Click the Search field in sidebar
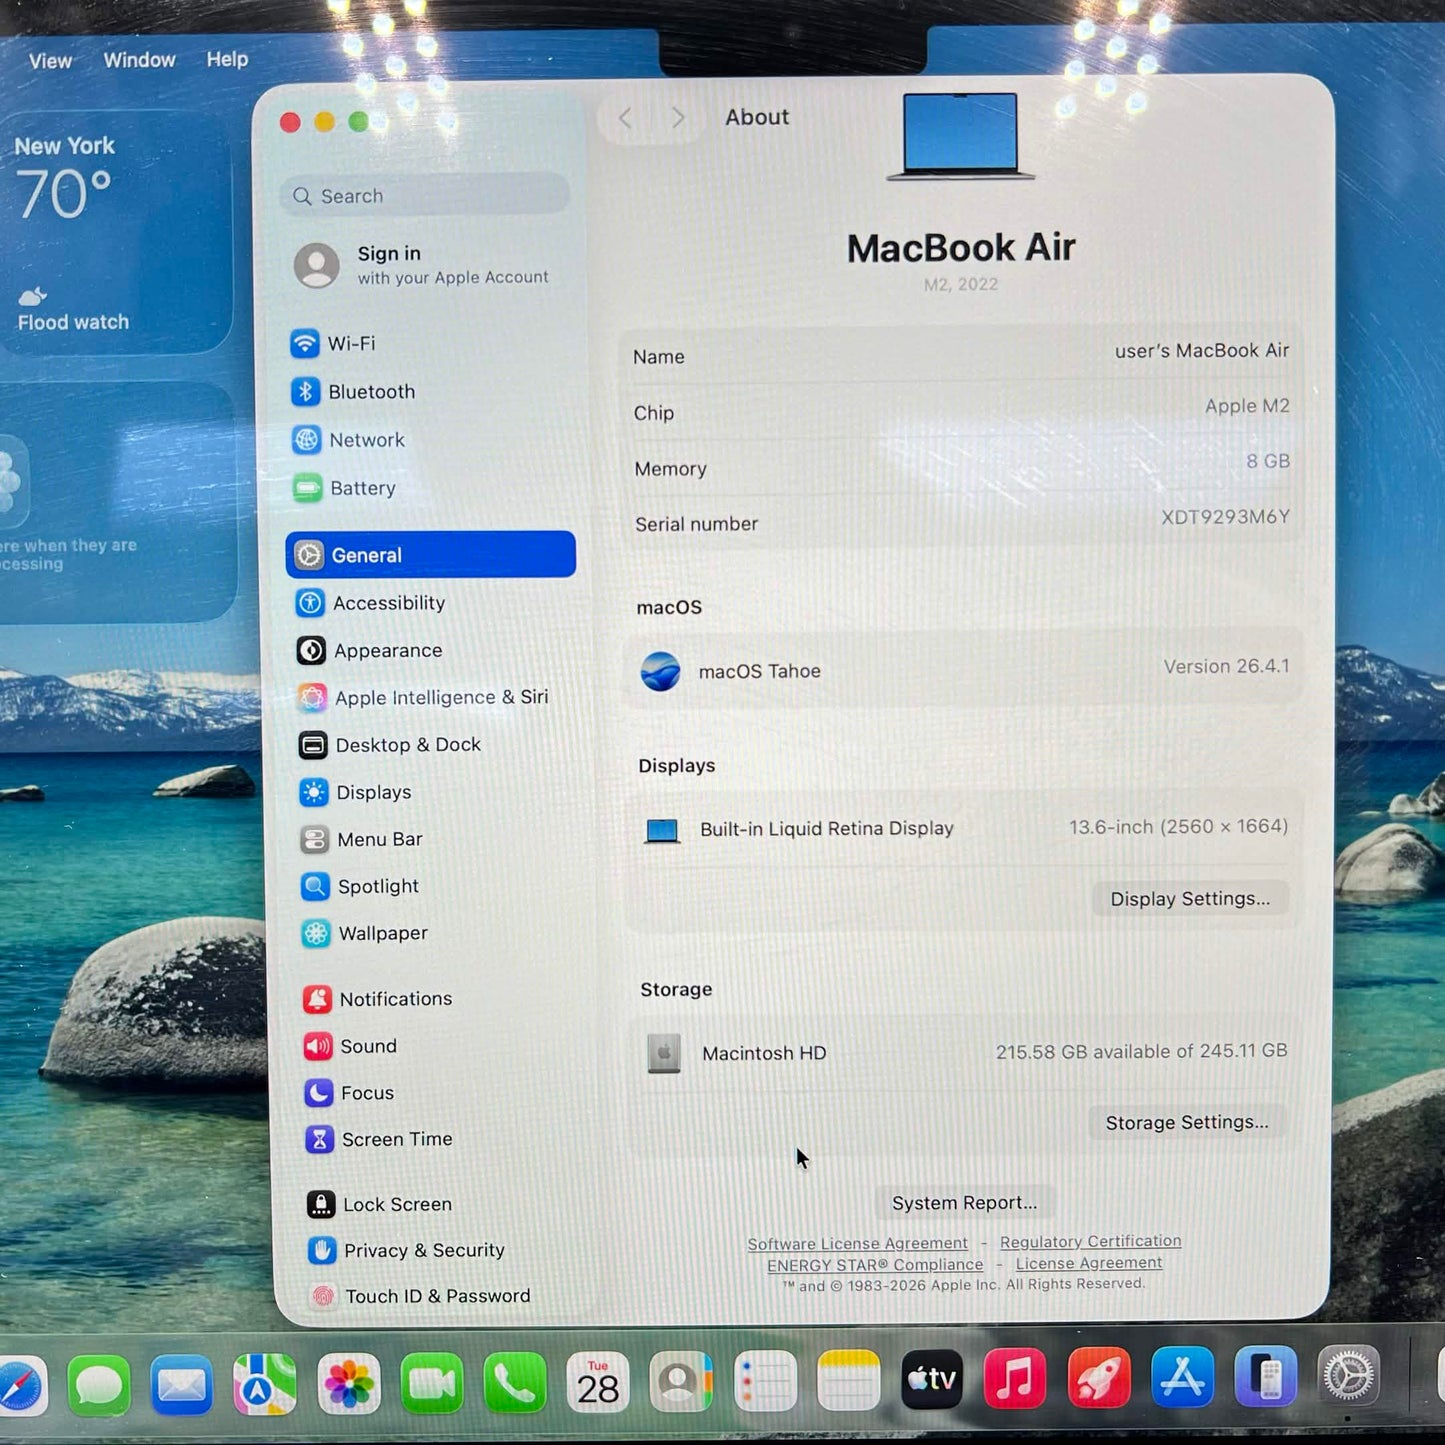The width and height of the screenshot is (1445, 1445). (x=425, y=196)
